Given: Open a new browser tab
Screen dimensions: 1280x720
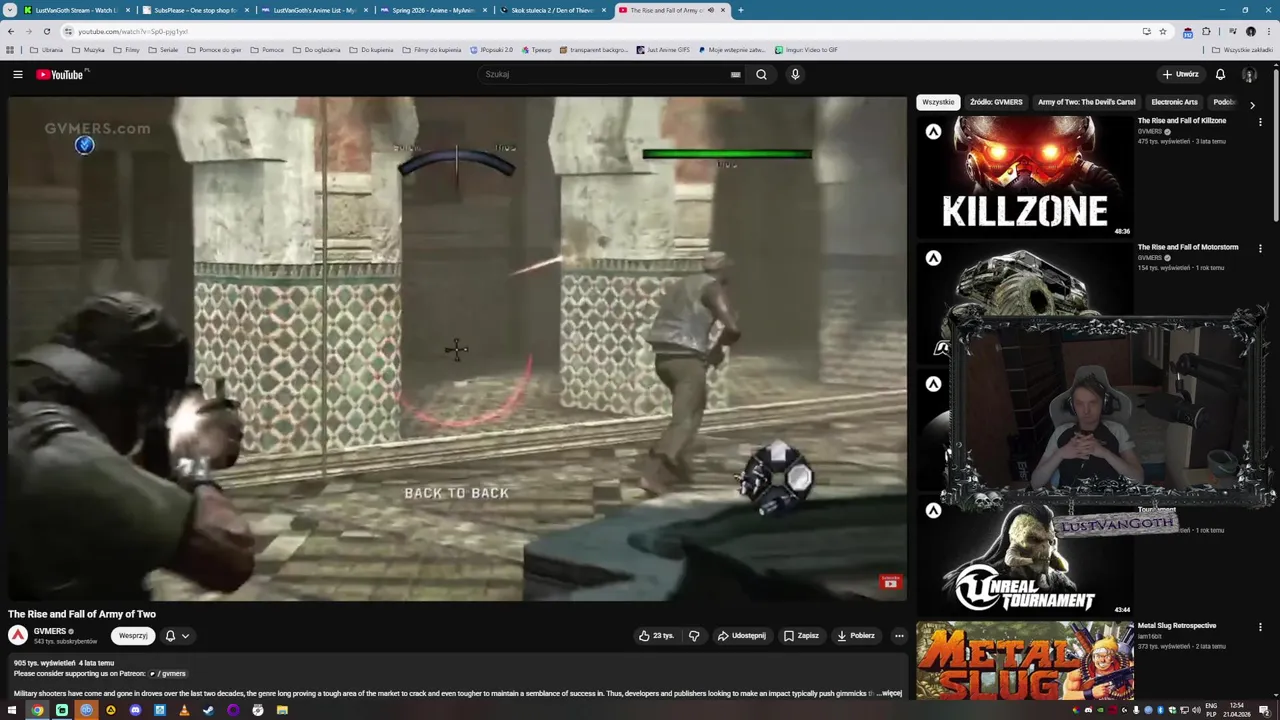Looking at the screenshot, I should pyautogui.click(x=740, y=10).
